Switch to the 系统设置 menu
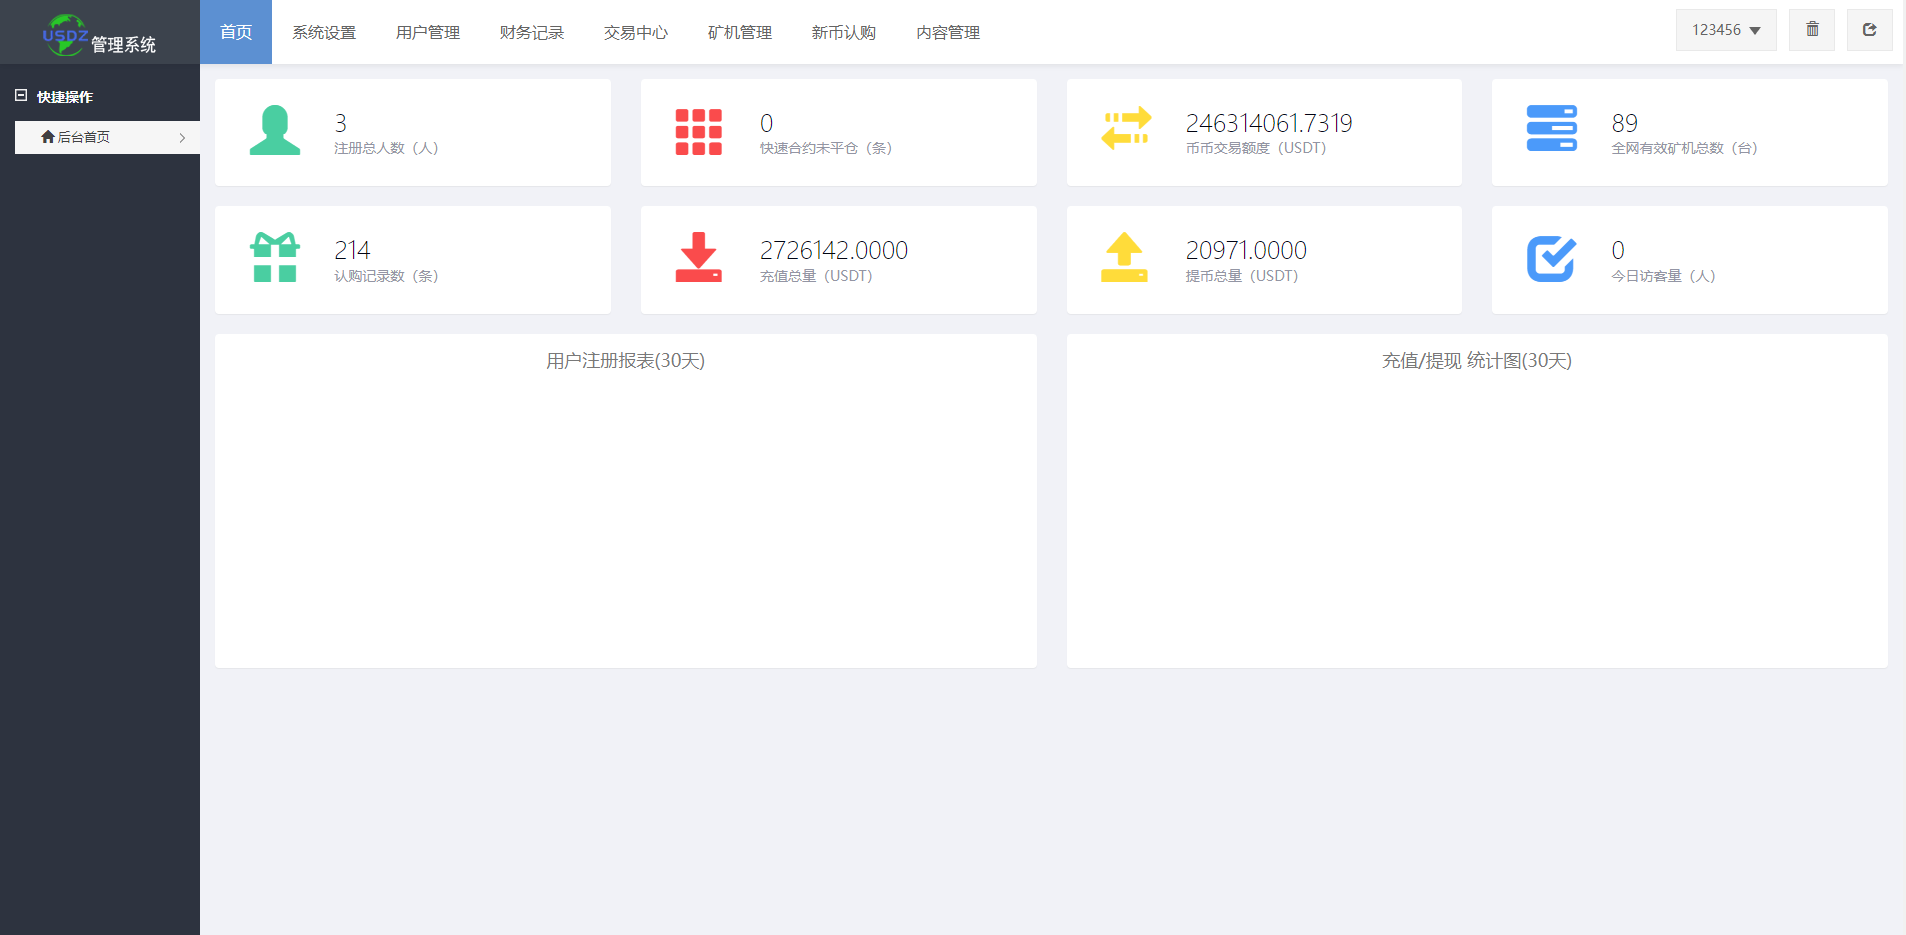The height and width of the screenshot is (935, 1906). pyautogui.click(x=324, y=31)
